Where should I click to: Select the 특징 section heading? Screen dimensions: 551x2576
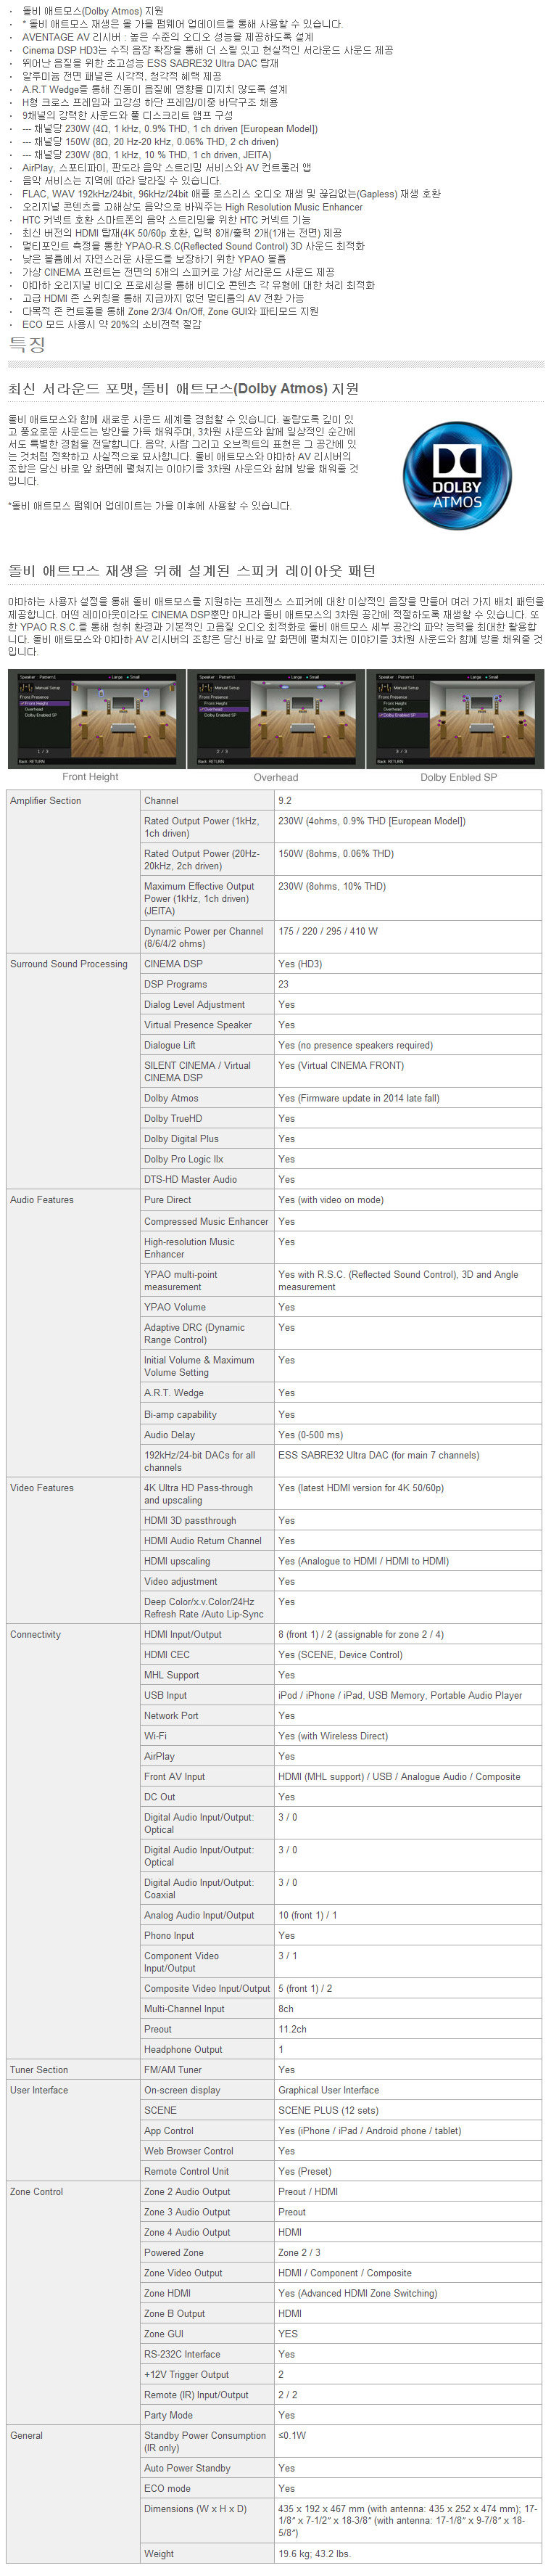click(x=27, y=344)
